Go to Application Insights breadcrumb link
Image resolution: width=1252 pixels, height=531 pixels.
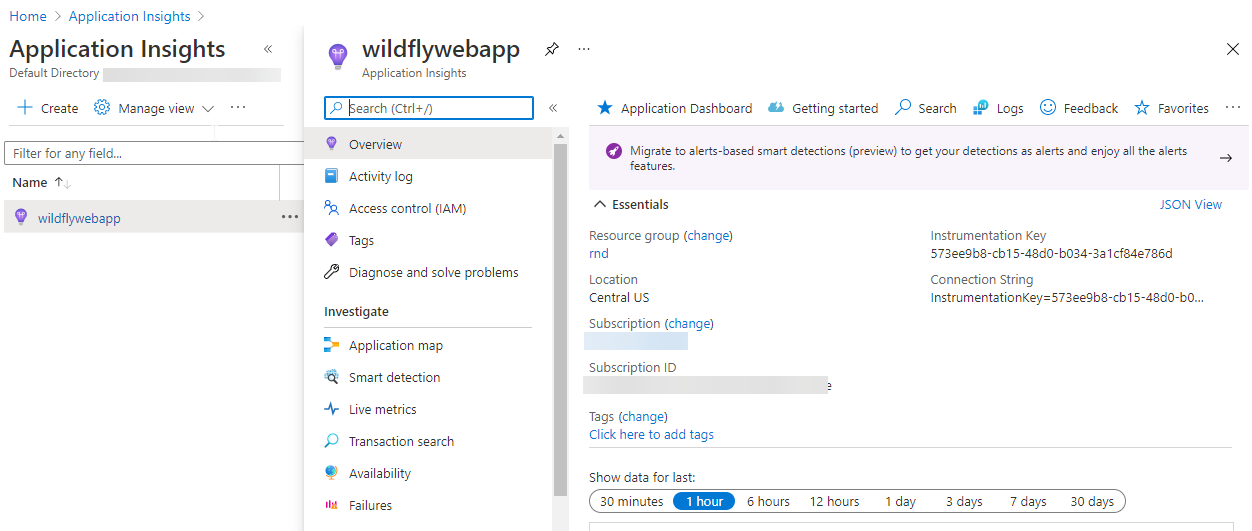(x=130, y=16)
